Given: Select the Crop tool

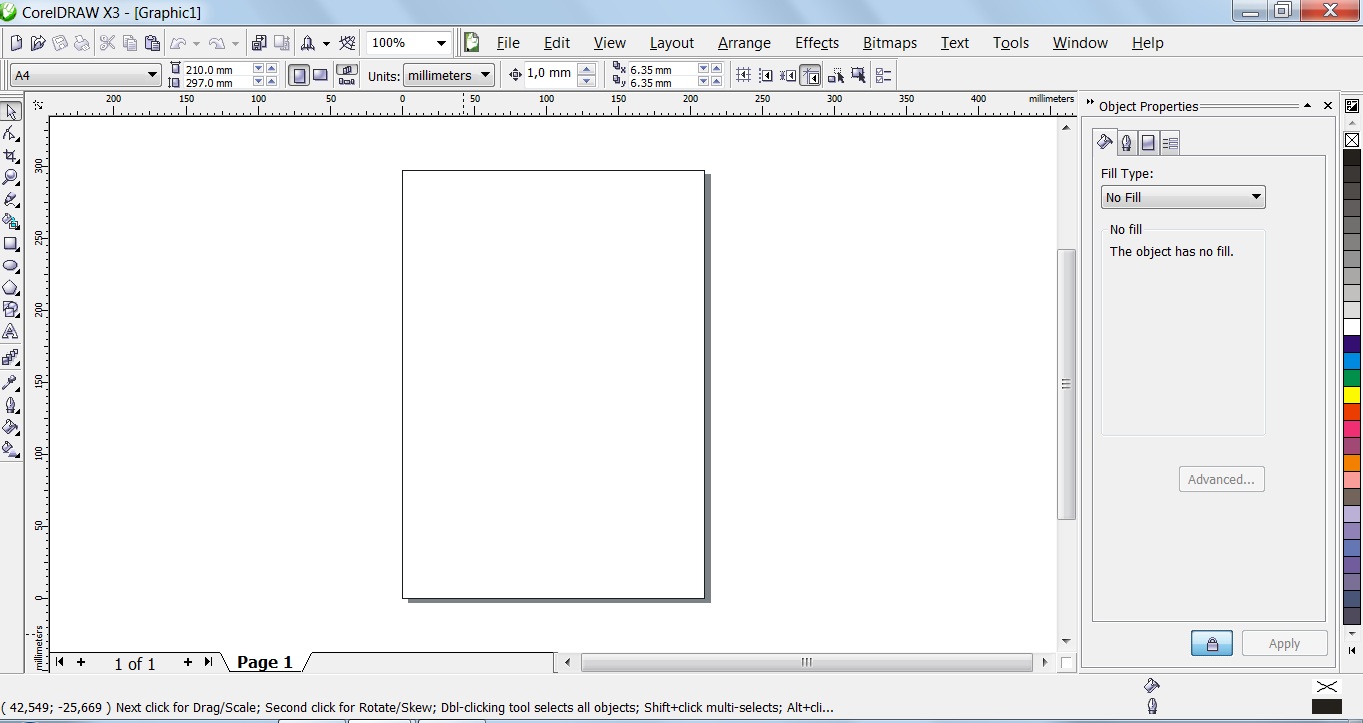Looking at the screenshot, I should coord(11,155).
